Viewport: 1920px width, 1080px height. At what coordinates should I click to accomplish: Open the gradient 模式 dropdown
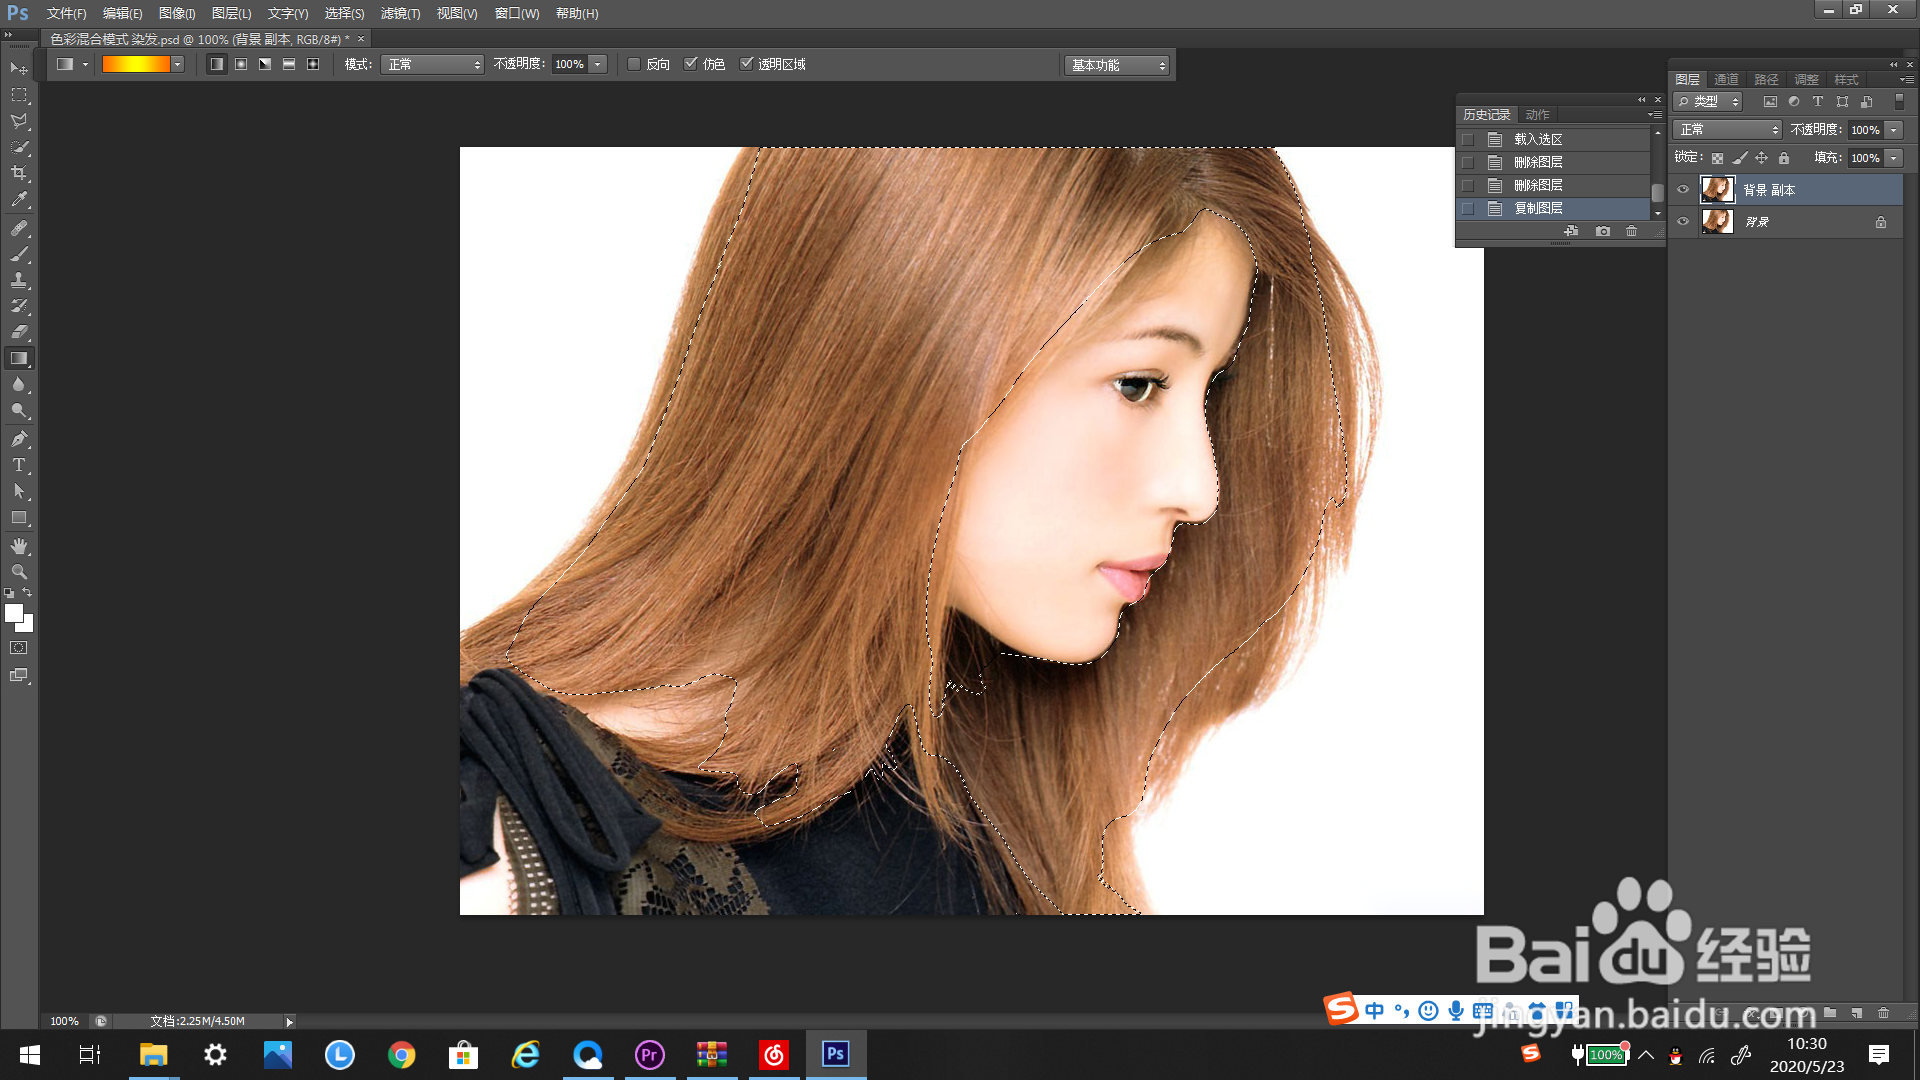[x=432, y=64]
